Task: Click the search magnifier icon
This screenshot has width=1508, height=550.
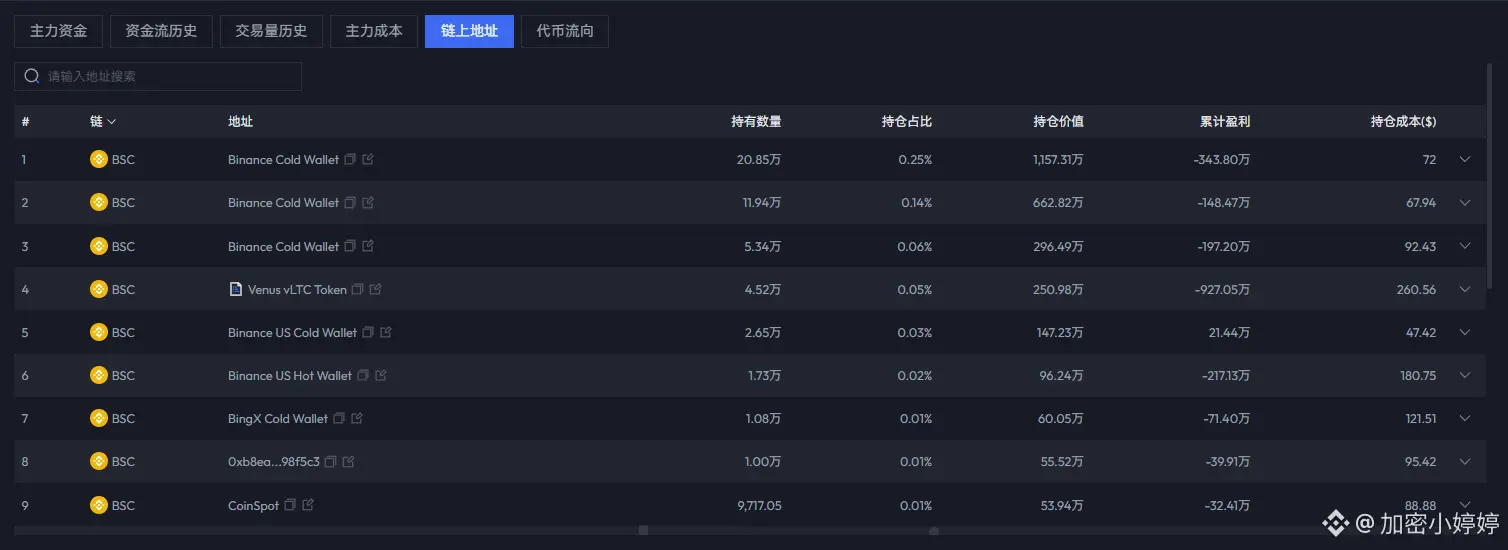Action: pyautogui.click(x=32, y=76)
